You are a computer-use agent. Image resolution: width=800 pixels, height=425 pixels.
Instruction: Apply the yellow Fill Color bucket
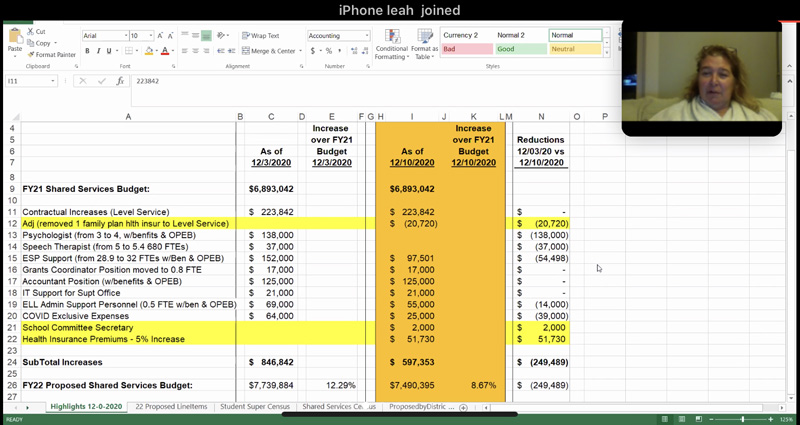[x=149, y=51]
